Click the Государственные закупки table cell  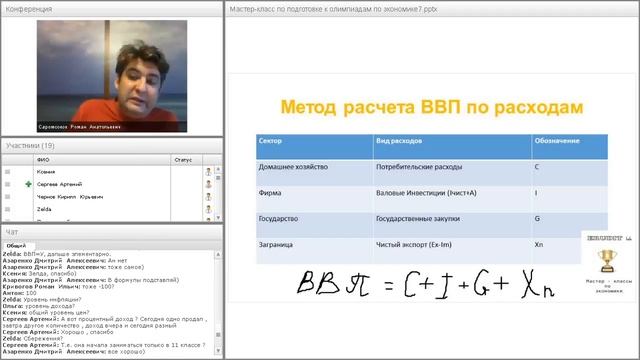(452, 224)
